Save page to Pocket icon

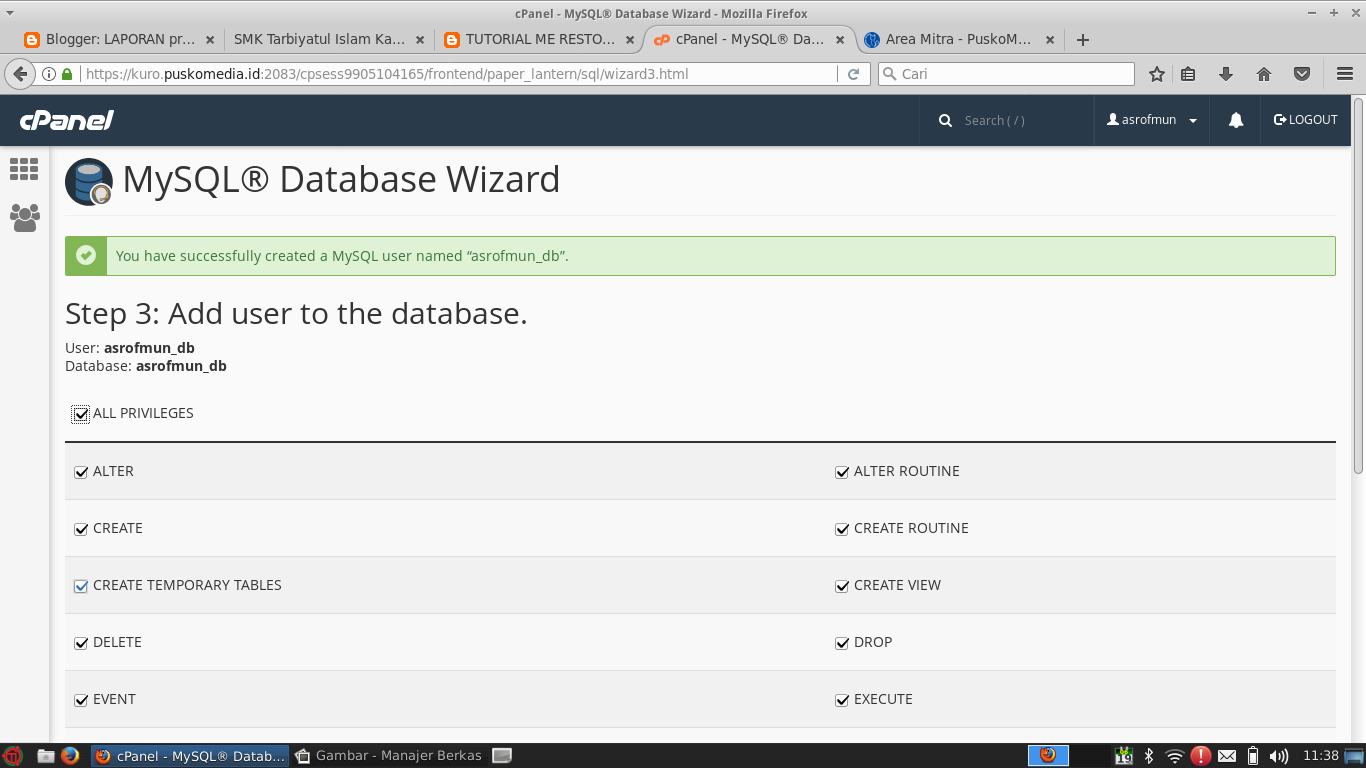click(1302, 74)
